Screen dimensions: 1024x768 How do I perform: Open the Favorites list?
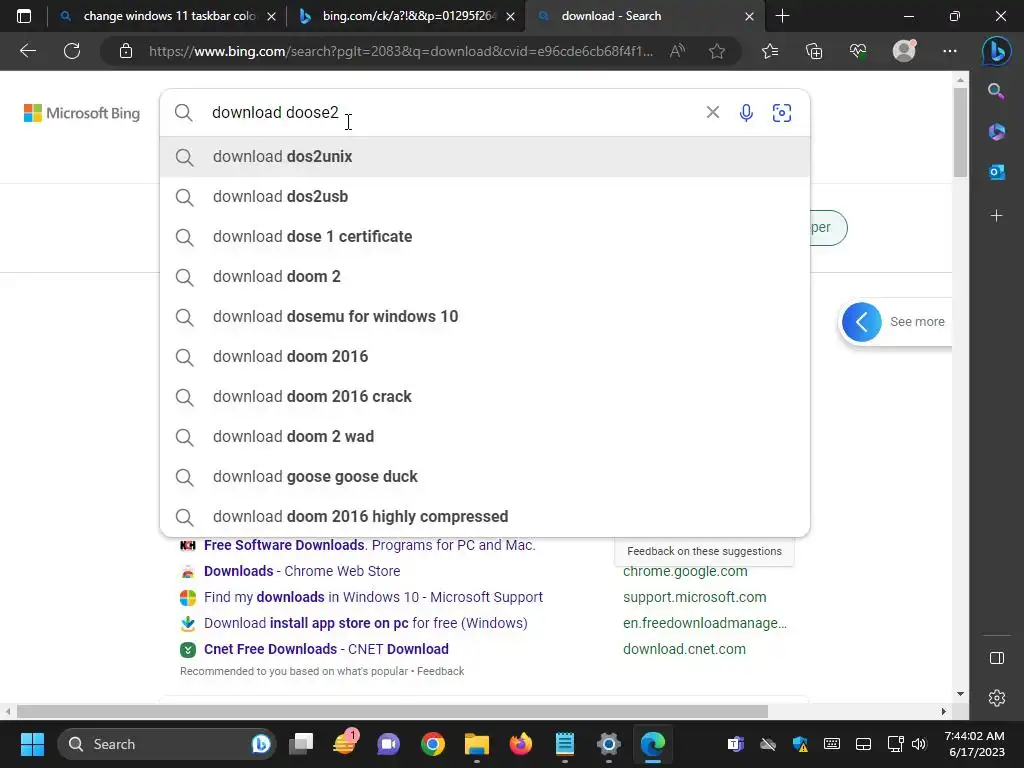pos(770,51)
